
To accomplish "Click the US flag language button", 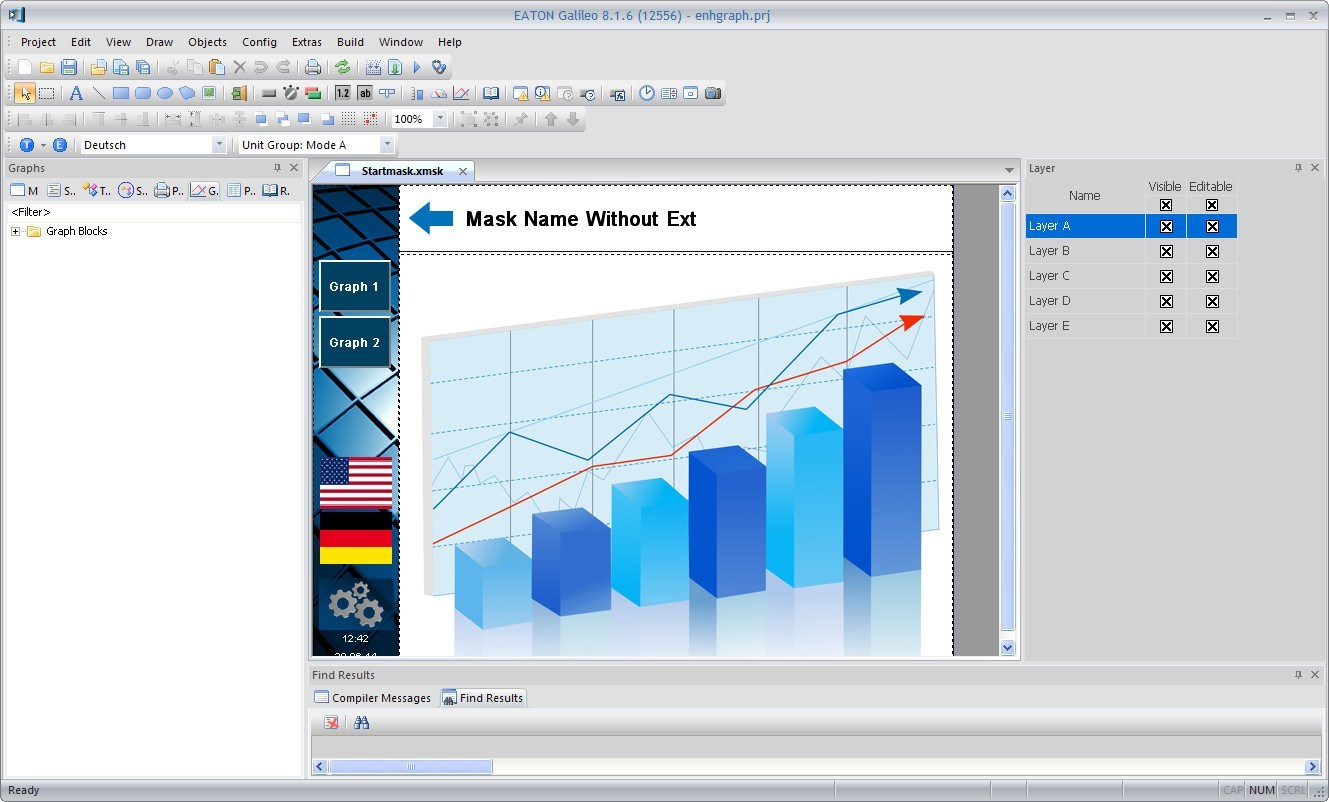I will click(x=356, y=483).
